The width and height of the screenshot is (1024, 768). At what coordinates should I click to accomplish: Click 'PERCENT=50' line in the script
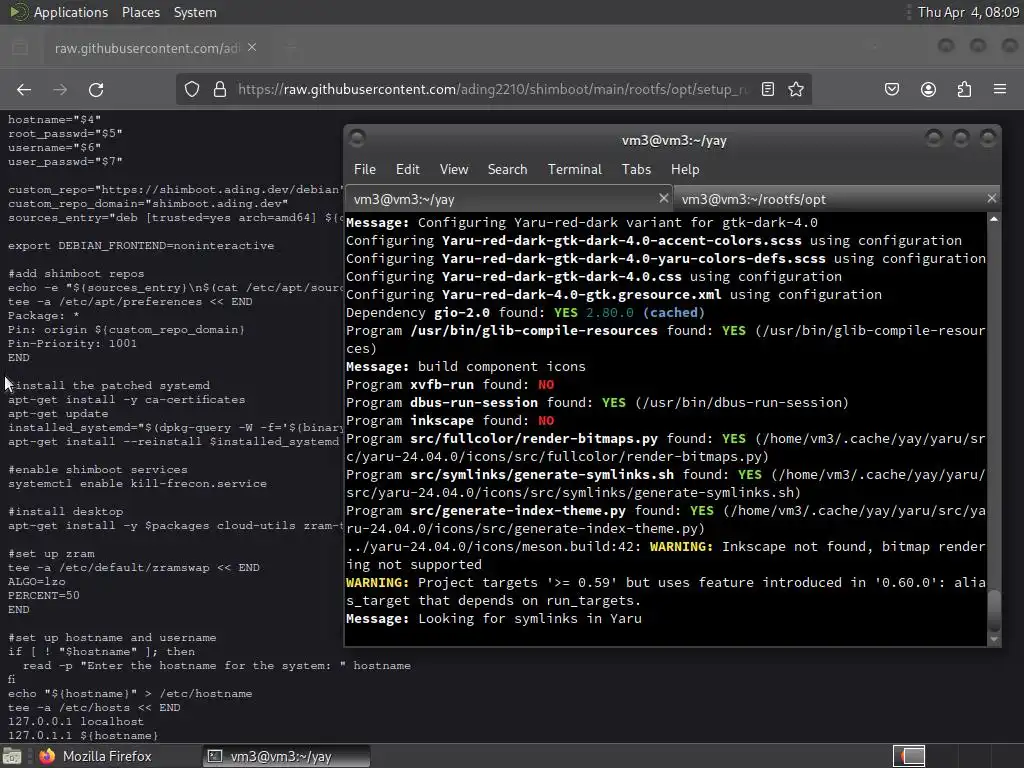(x=44, y=596)
